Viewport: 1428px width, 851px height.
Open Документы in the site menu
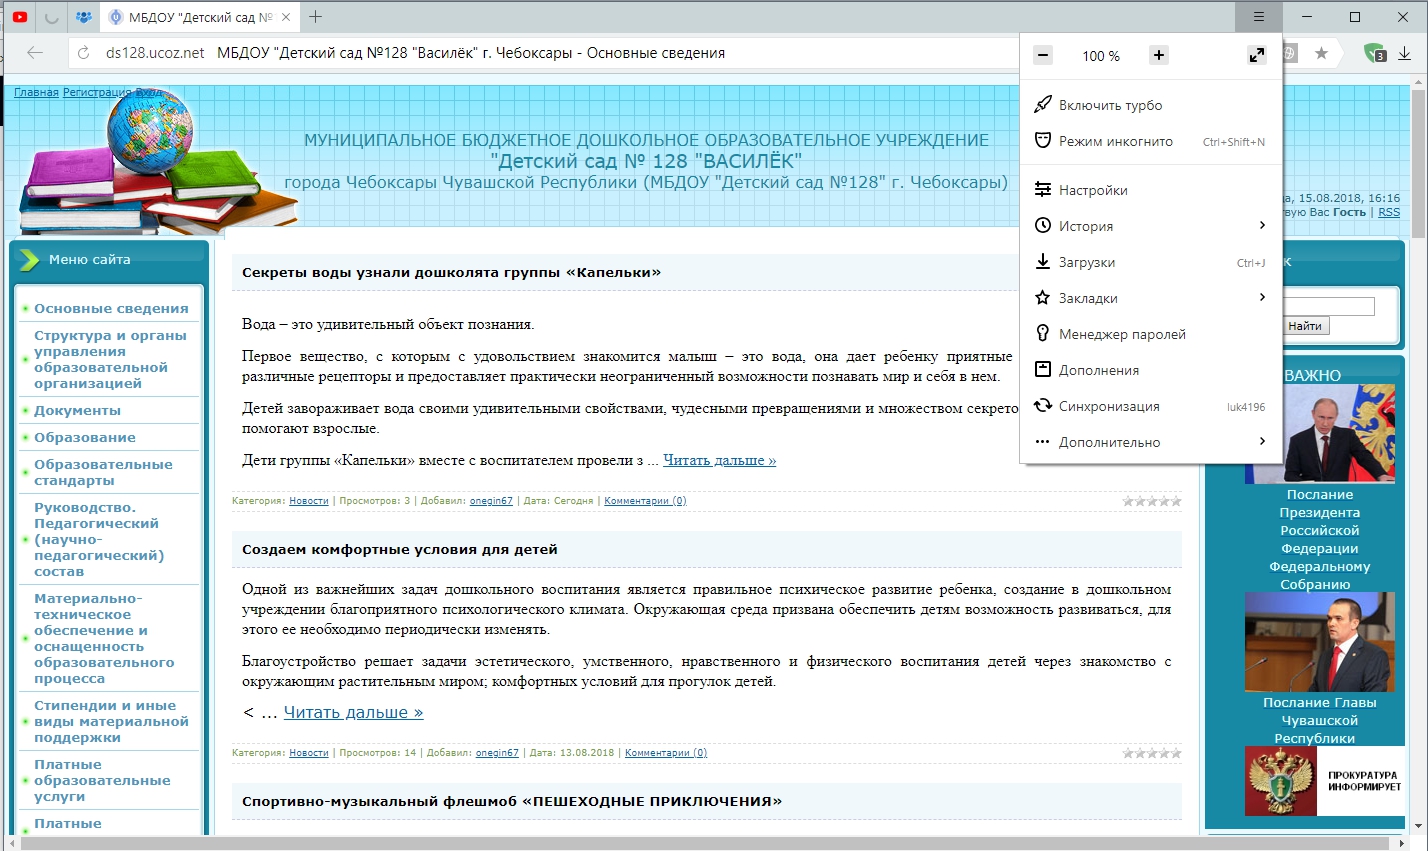click(x=77, y=411)
